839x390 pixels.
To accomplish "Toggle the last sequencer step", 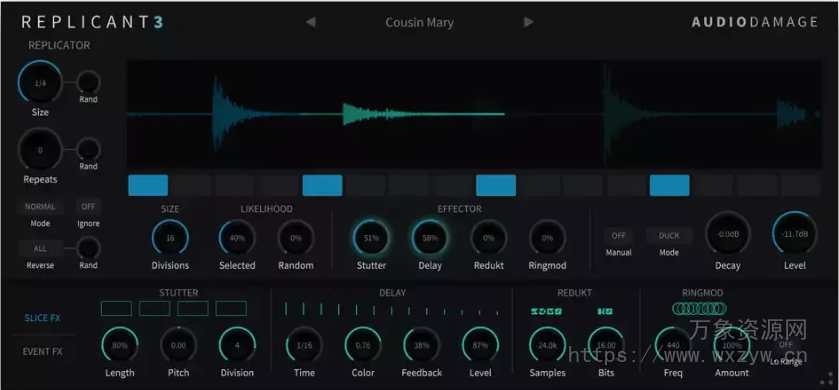I will [x=800, y=185].
